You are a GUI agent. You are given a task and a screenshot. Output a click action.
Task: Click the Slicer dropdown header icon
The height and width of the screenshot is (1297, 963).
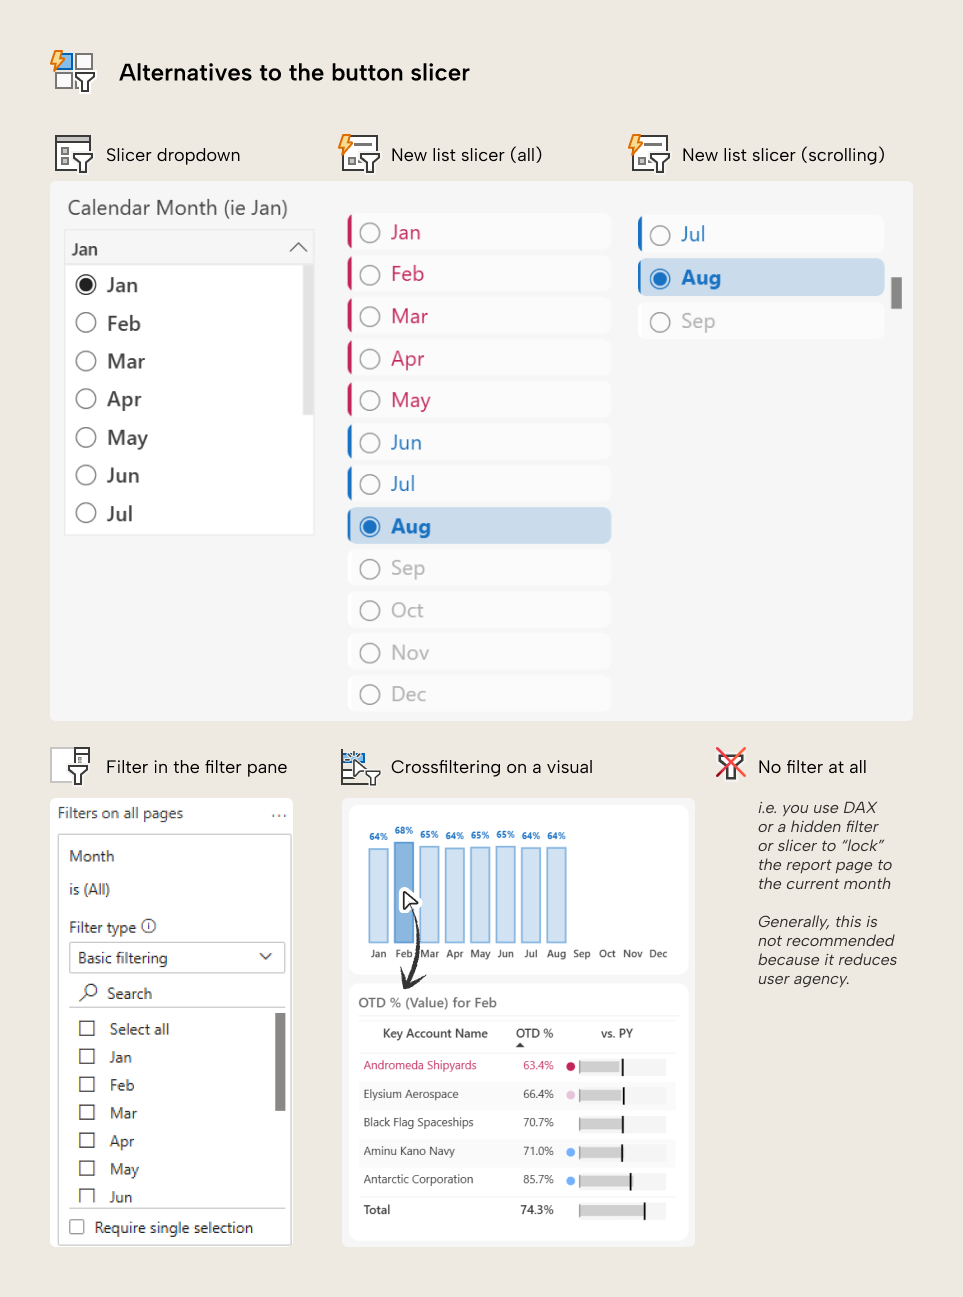pyautogui.click(x=71, y=153)
